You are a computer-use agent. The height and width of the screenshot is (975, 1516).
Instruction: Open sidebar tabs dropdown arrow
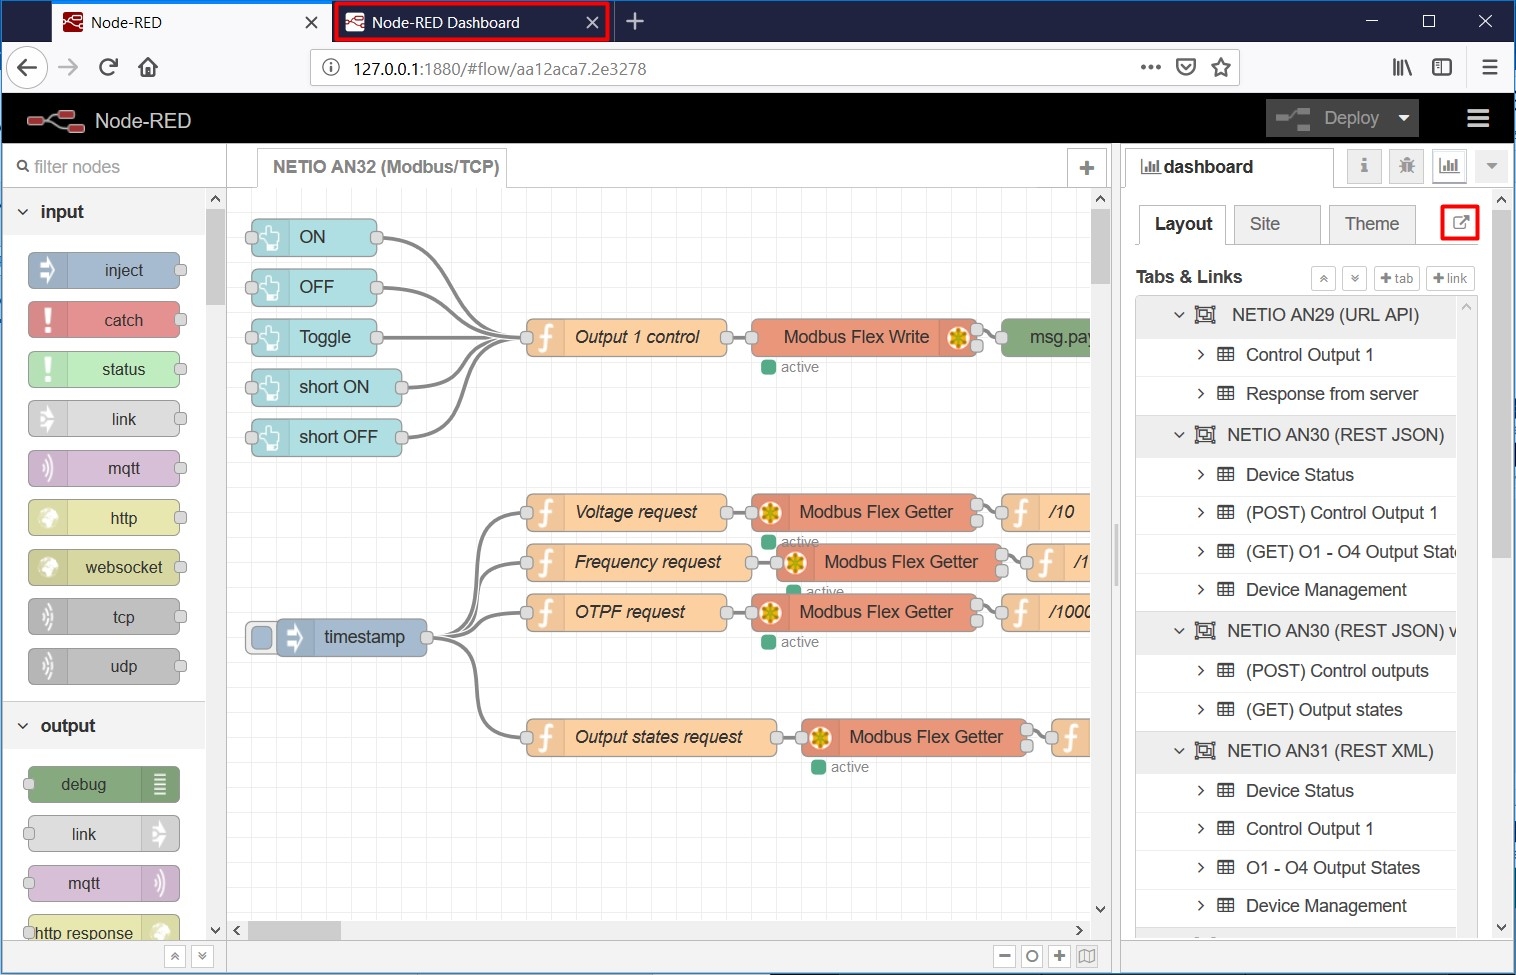click(x=1491, y=166)
